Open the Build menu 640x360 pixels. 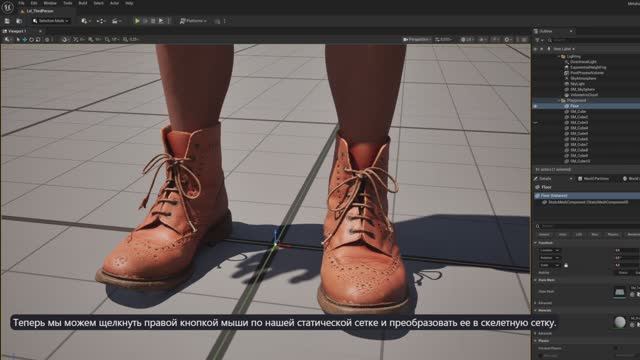click(x=83, y=3)
